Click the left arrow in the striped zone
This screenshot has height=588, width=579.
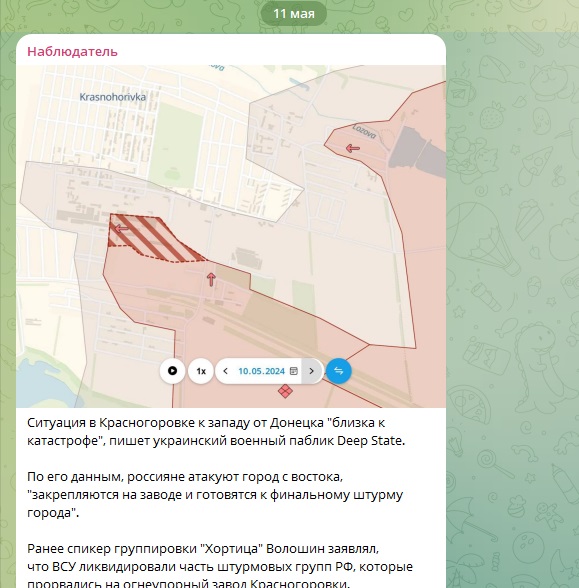(x=121, y=228)
